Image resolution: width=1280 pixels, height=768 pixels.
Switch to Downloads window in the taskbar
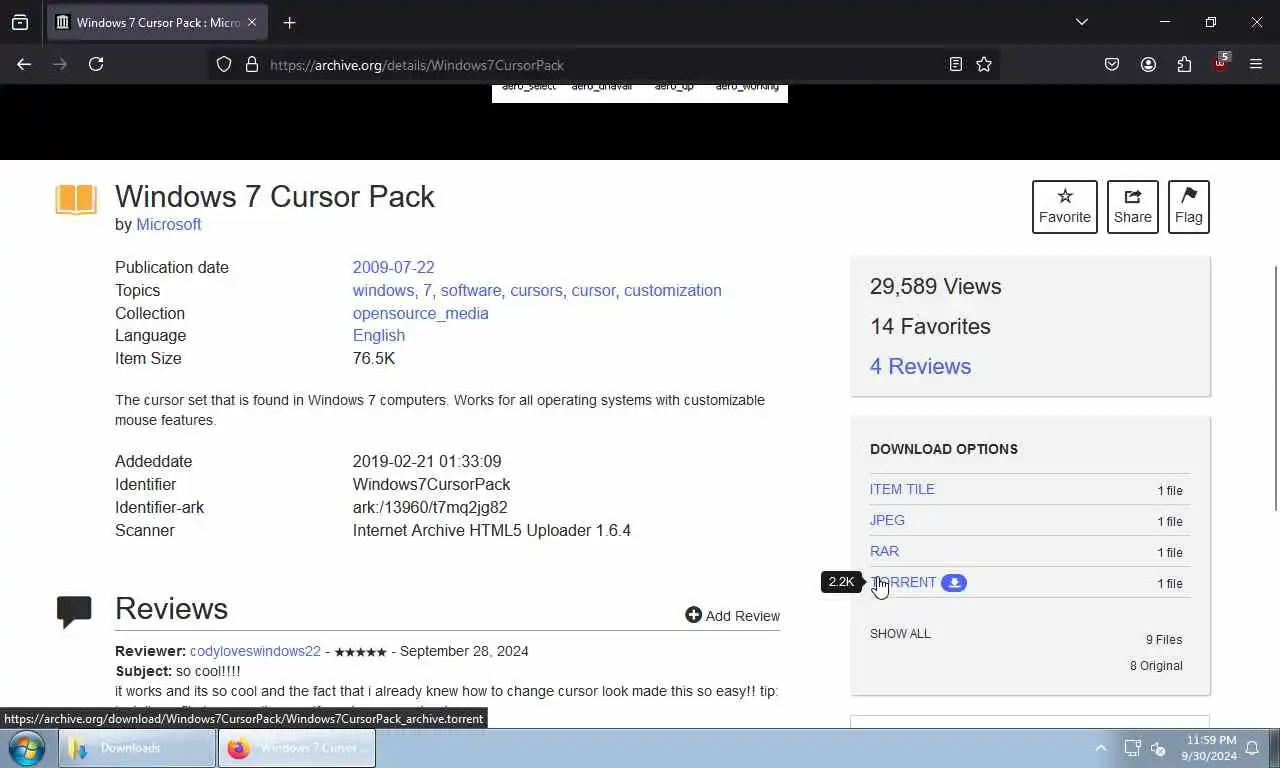(x=137, y=748)
